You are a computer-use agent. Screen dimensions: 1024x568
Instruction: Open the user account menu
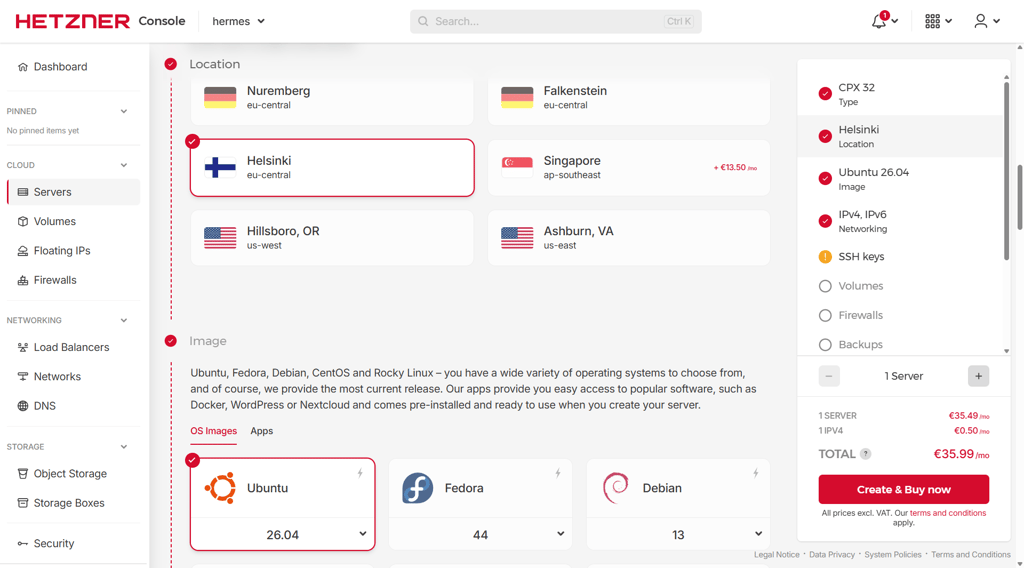click(x=980, y=22)
